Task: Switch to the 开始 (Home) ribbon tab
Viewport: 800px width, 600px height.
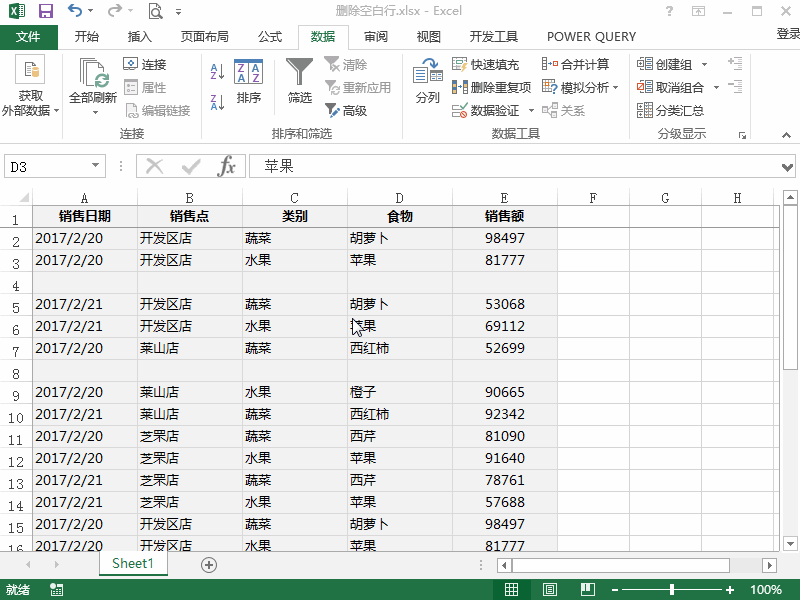Action: point(87,37)
